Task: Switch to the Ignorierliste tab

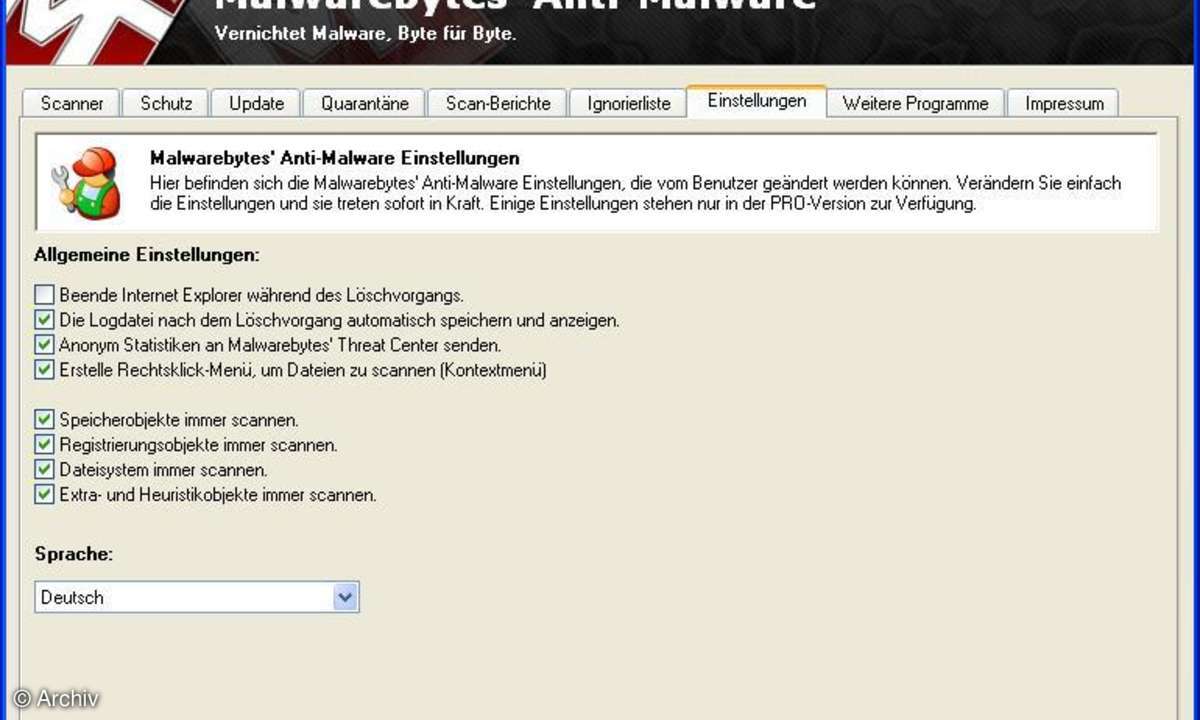Action: point(629,103)
